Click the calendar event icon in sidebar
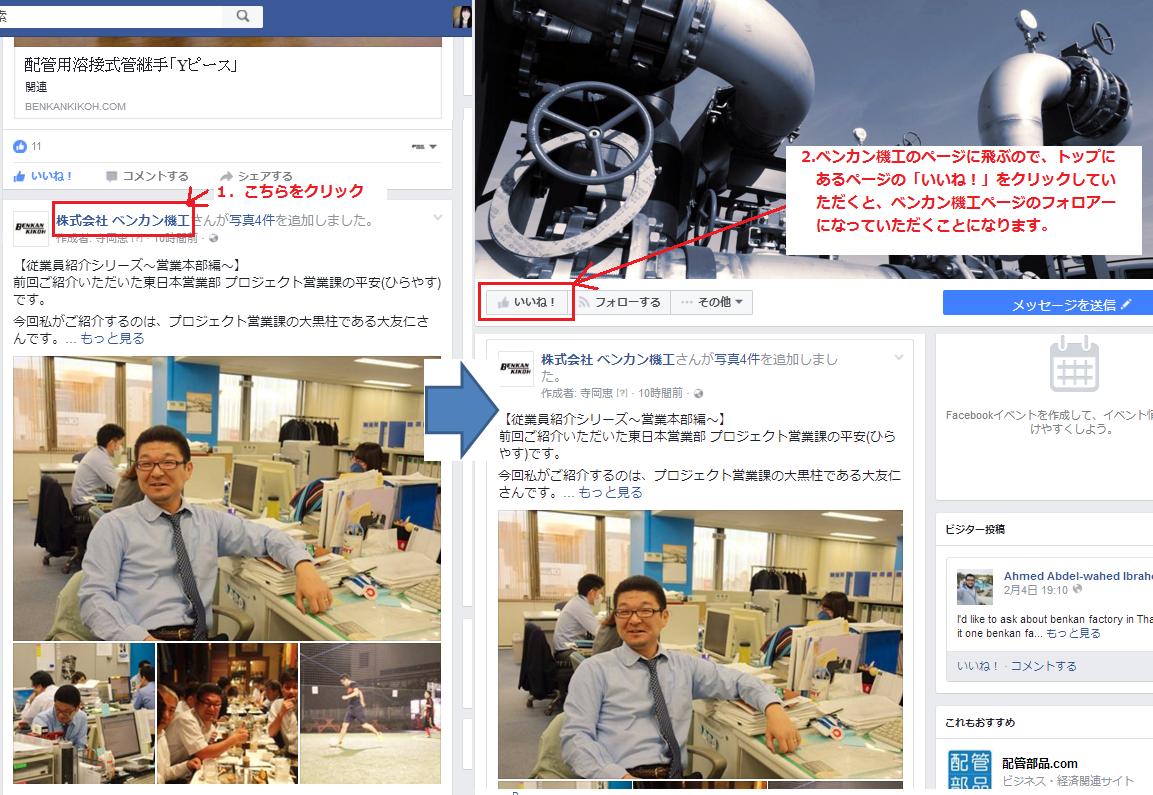1153x795 pixels. [1074, 364]
